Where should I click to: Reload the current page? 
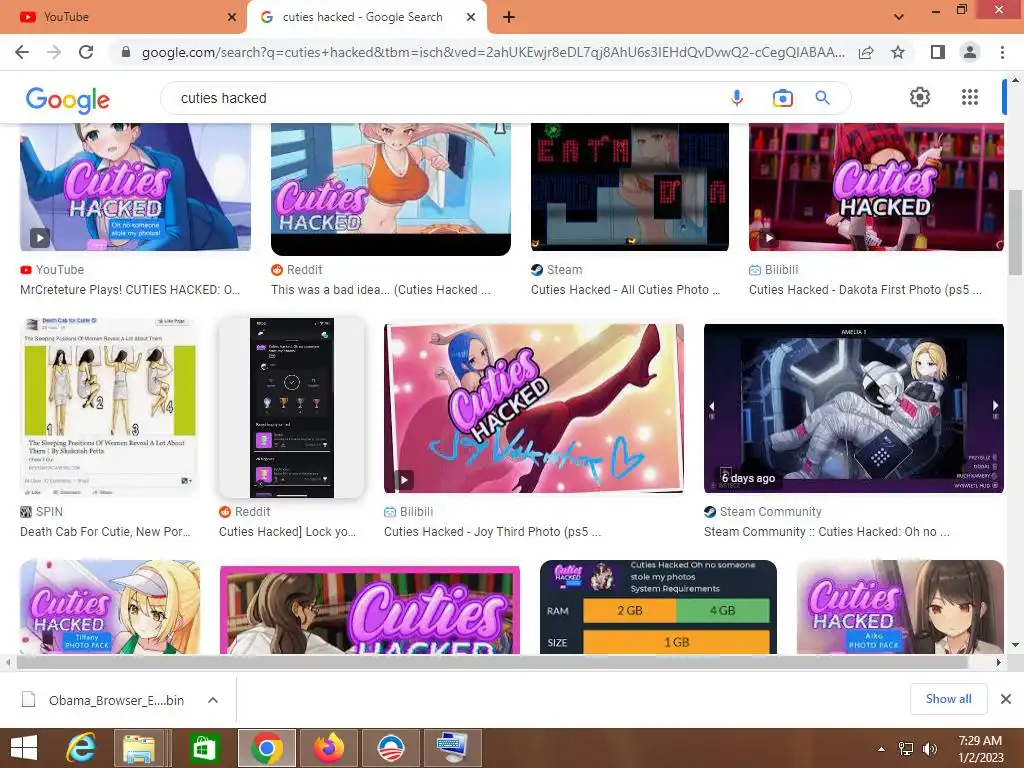[86, 52]
